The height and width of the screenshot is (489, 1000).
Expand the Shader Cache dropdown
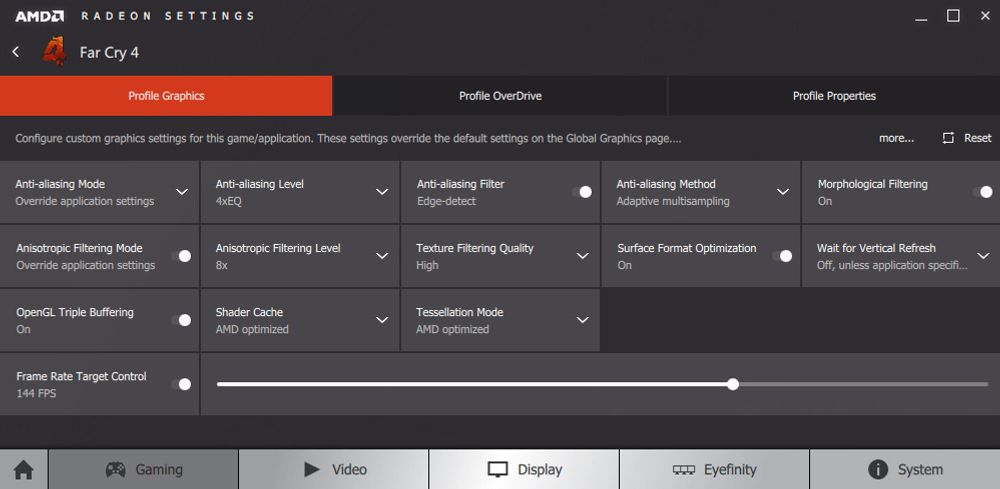coord(382,320)
